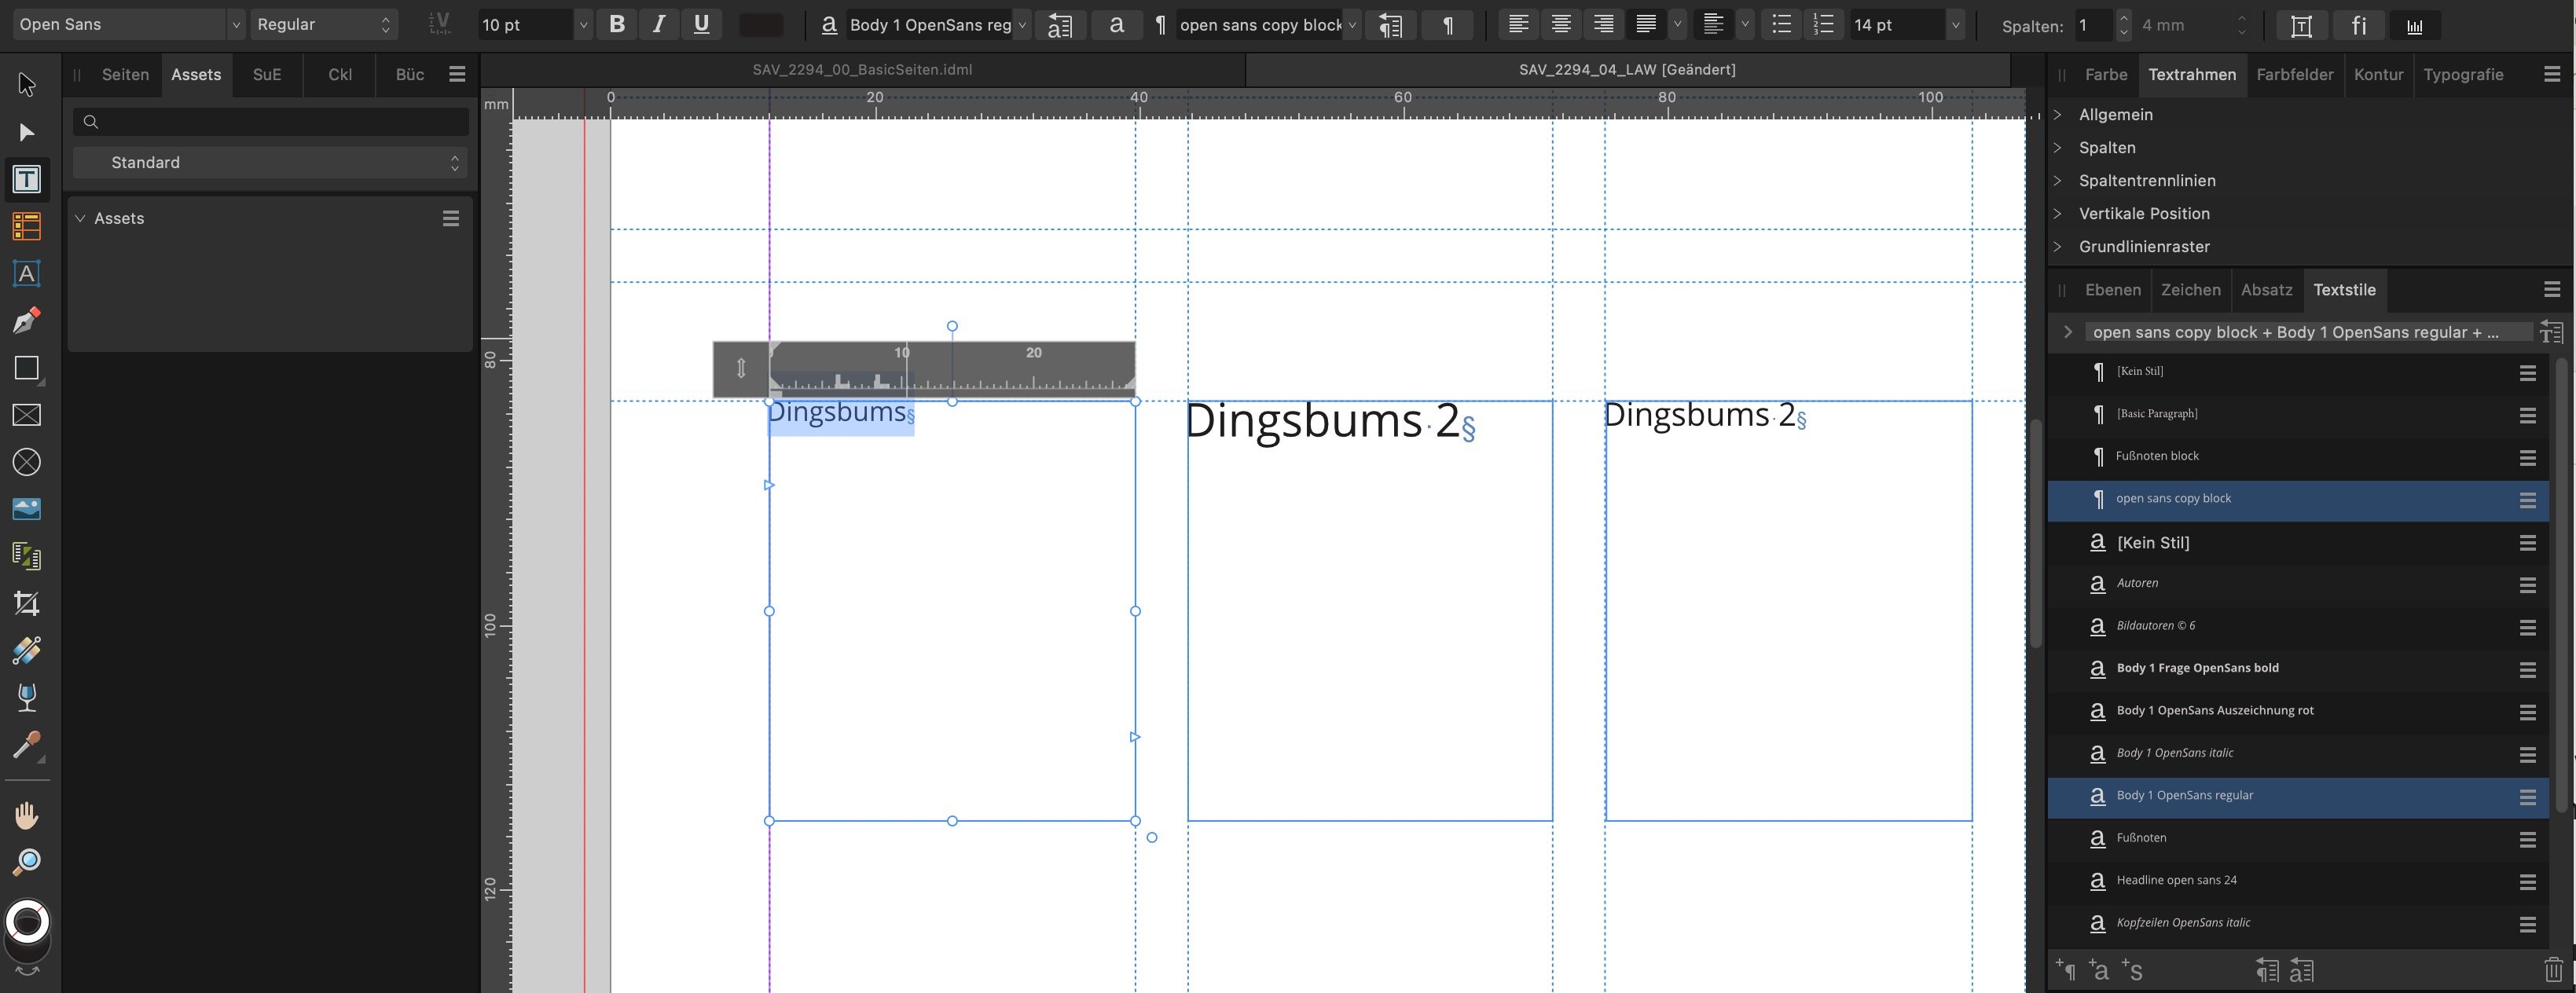Switch to the Farbfelder tab

(2294, 74)
